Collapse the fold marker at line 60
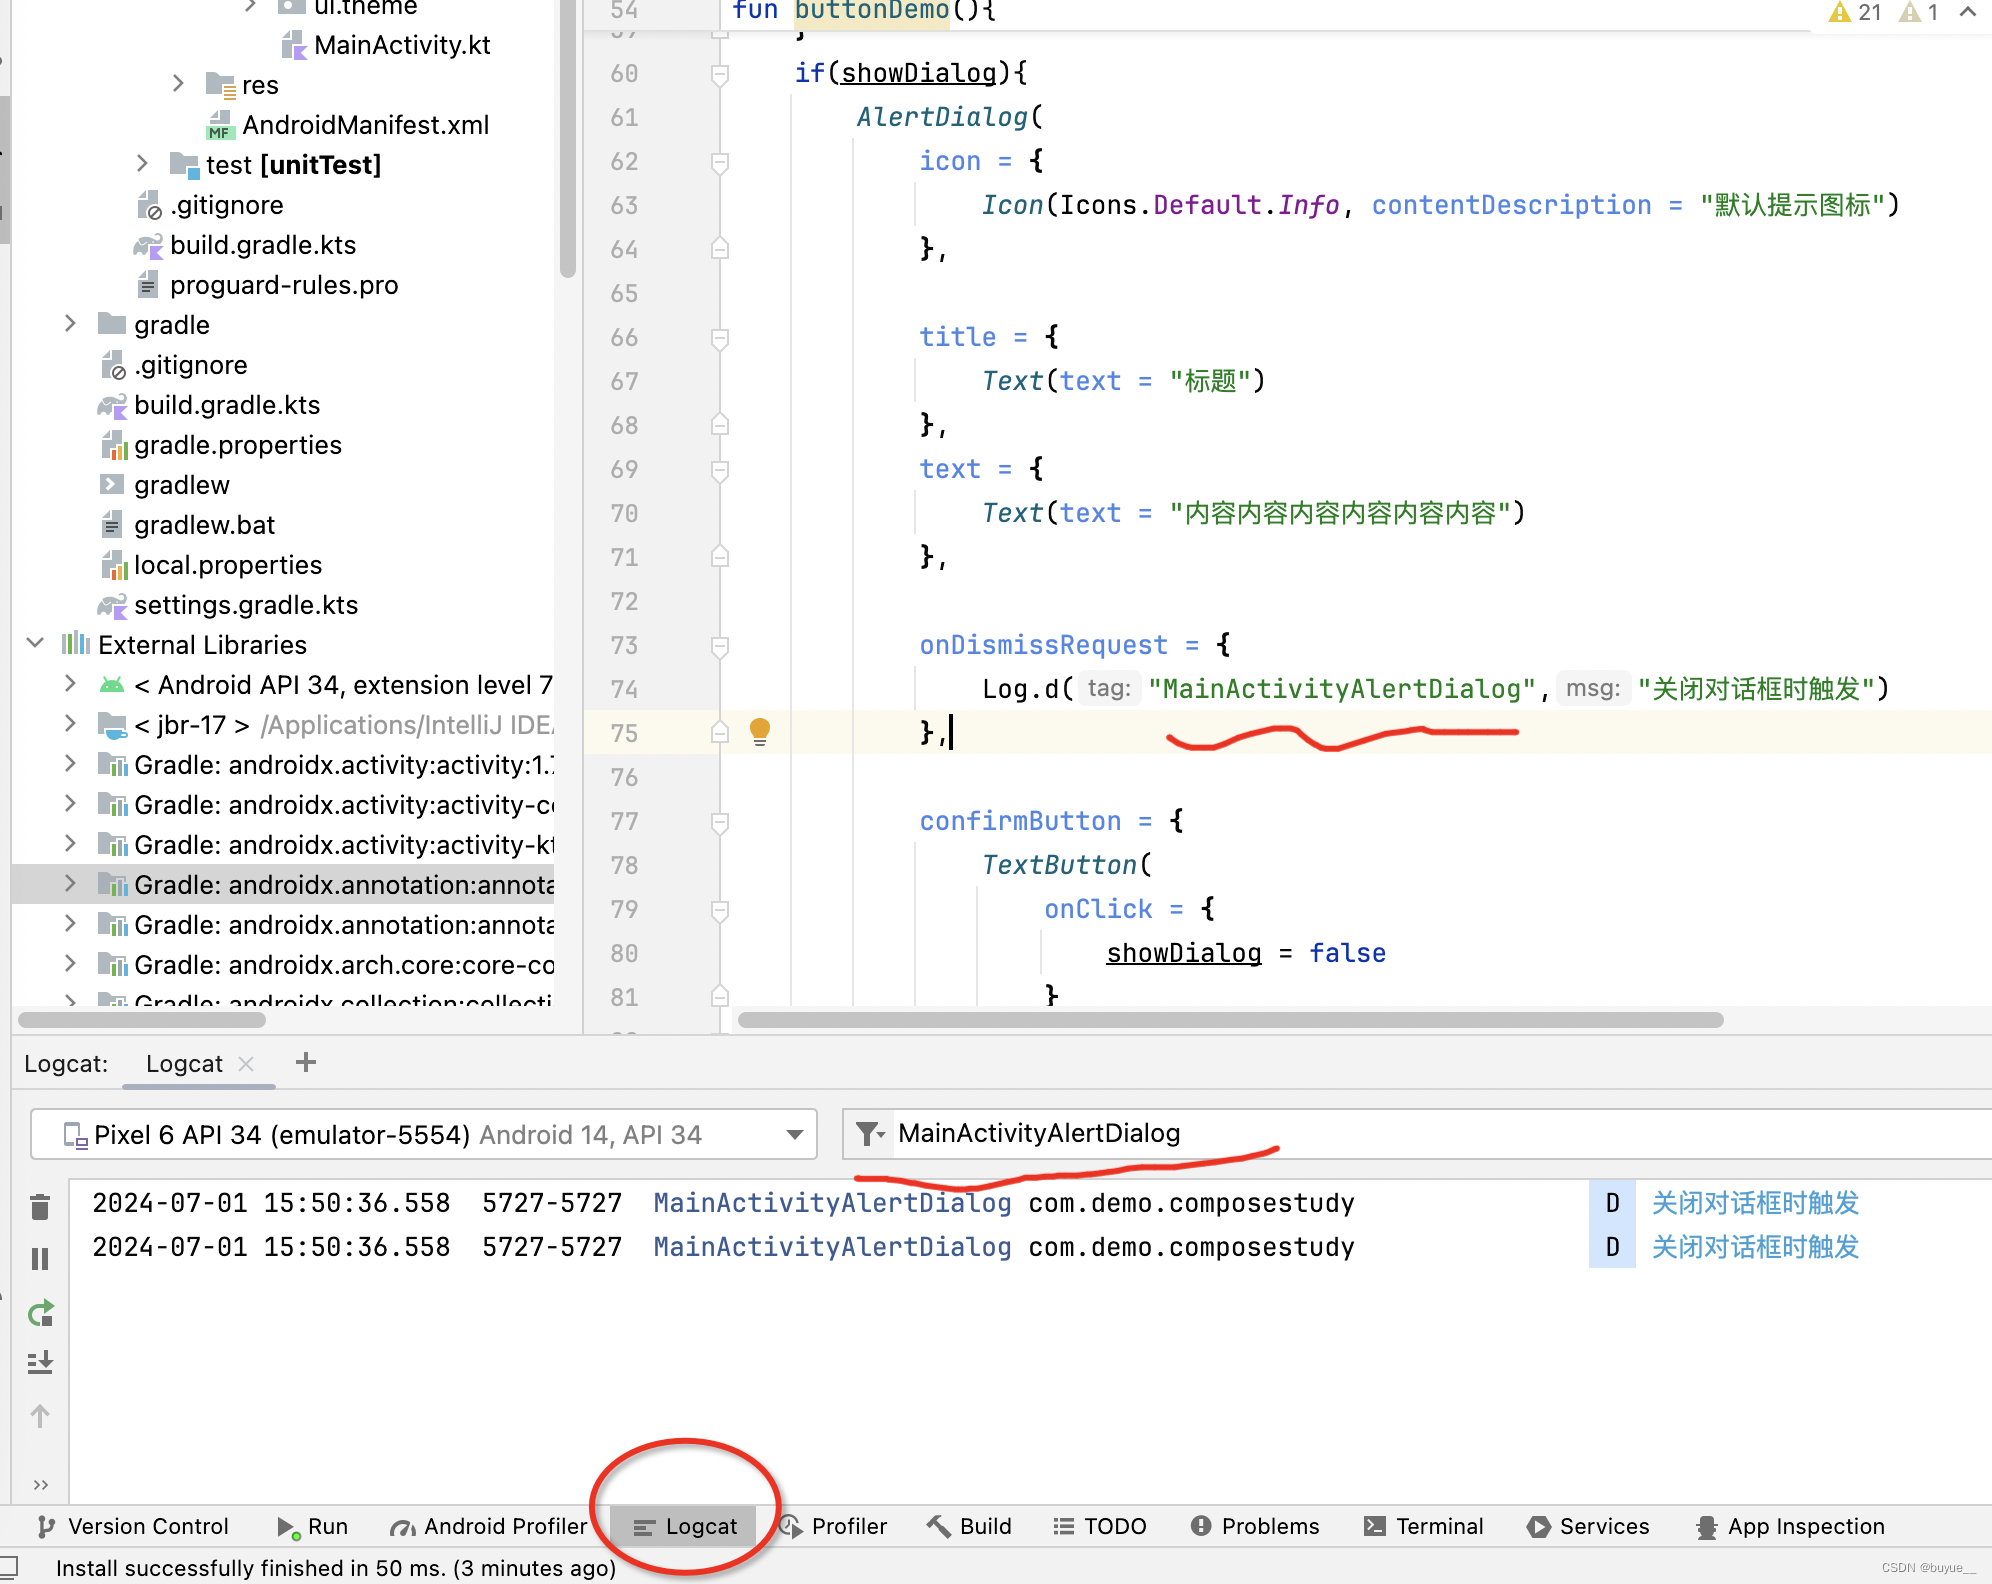 pos(720,73)
